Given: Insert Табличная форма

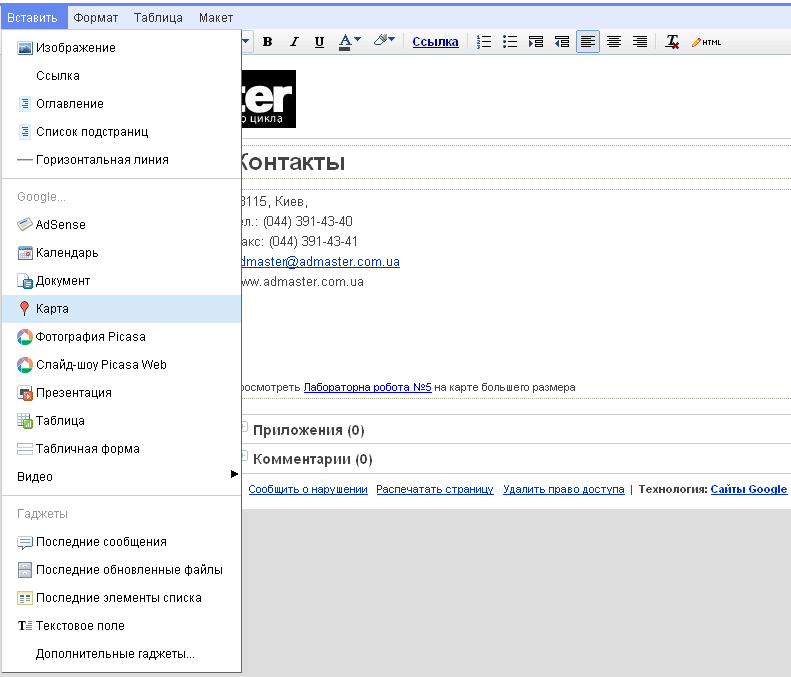Looking at the screenshot, I should [x=121, y=448].
